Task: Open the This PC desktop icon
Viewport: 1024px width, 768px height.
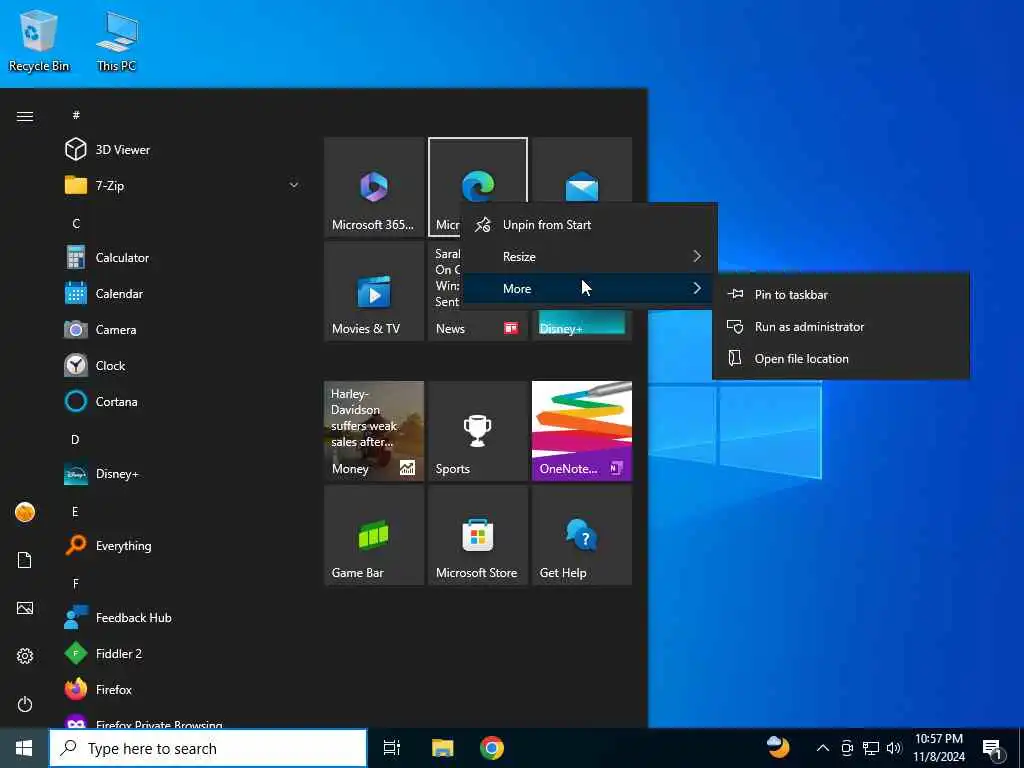Action: pos(116,40)
